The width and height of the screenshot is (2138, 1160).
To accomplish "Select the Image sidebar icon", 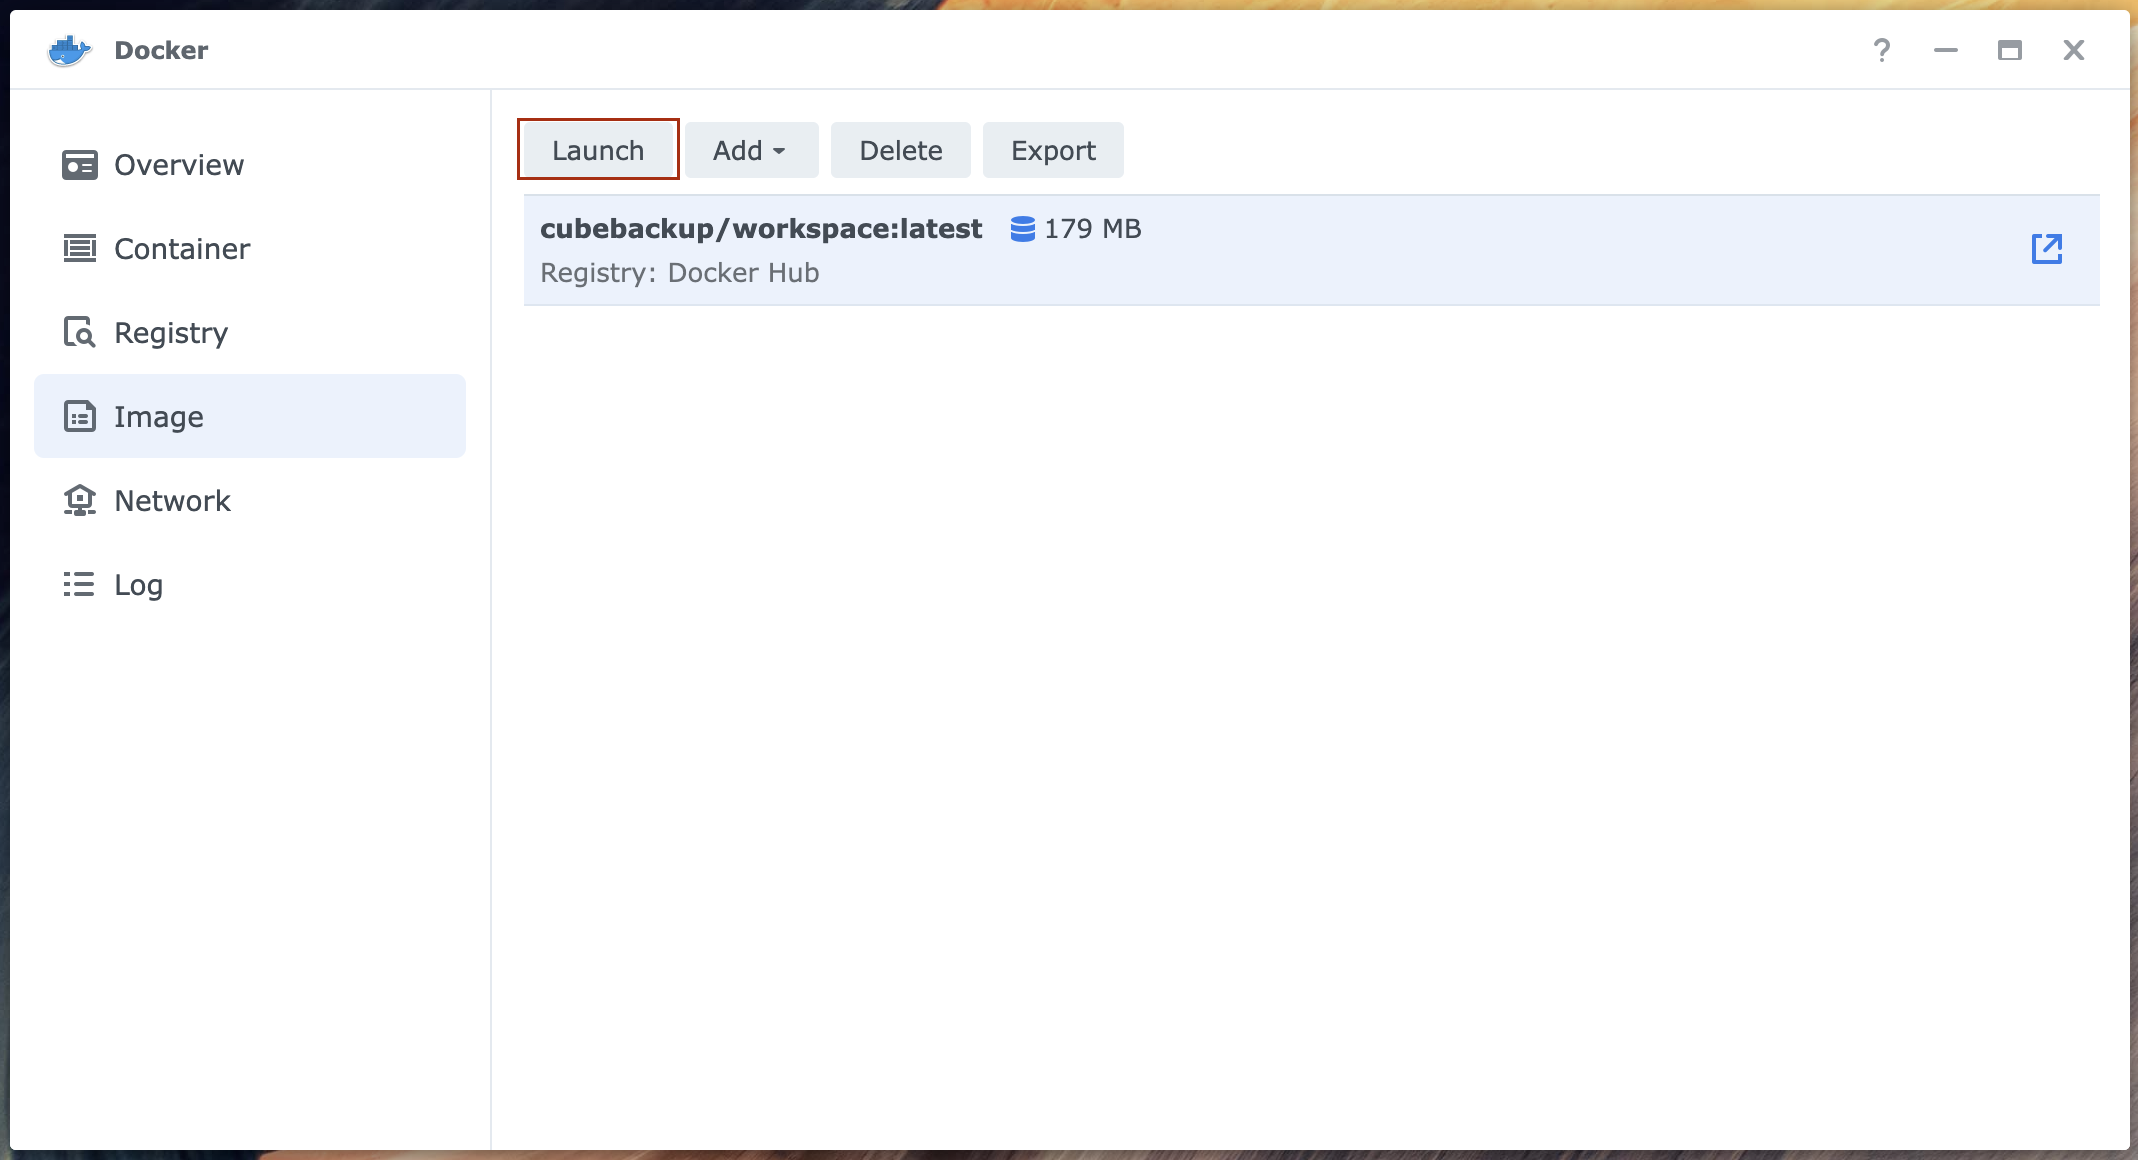I will [x=79, y=417].
